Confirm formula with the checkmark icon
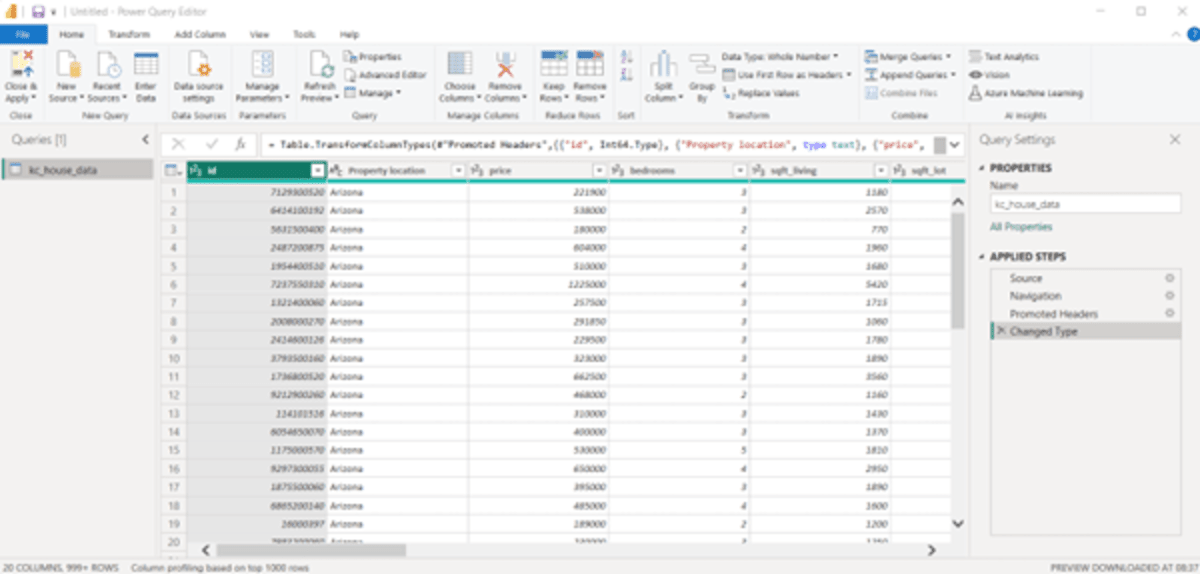Viewport: 1200px width, 574px height. pyautogui.click(x=211, y=145)
